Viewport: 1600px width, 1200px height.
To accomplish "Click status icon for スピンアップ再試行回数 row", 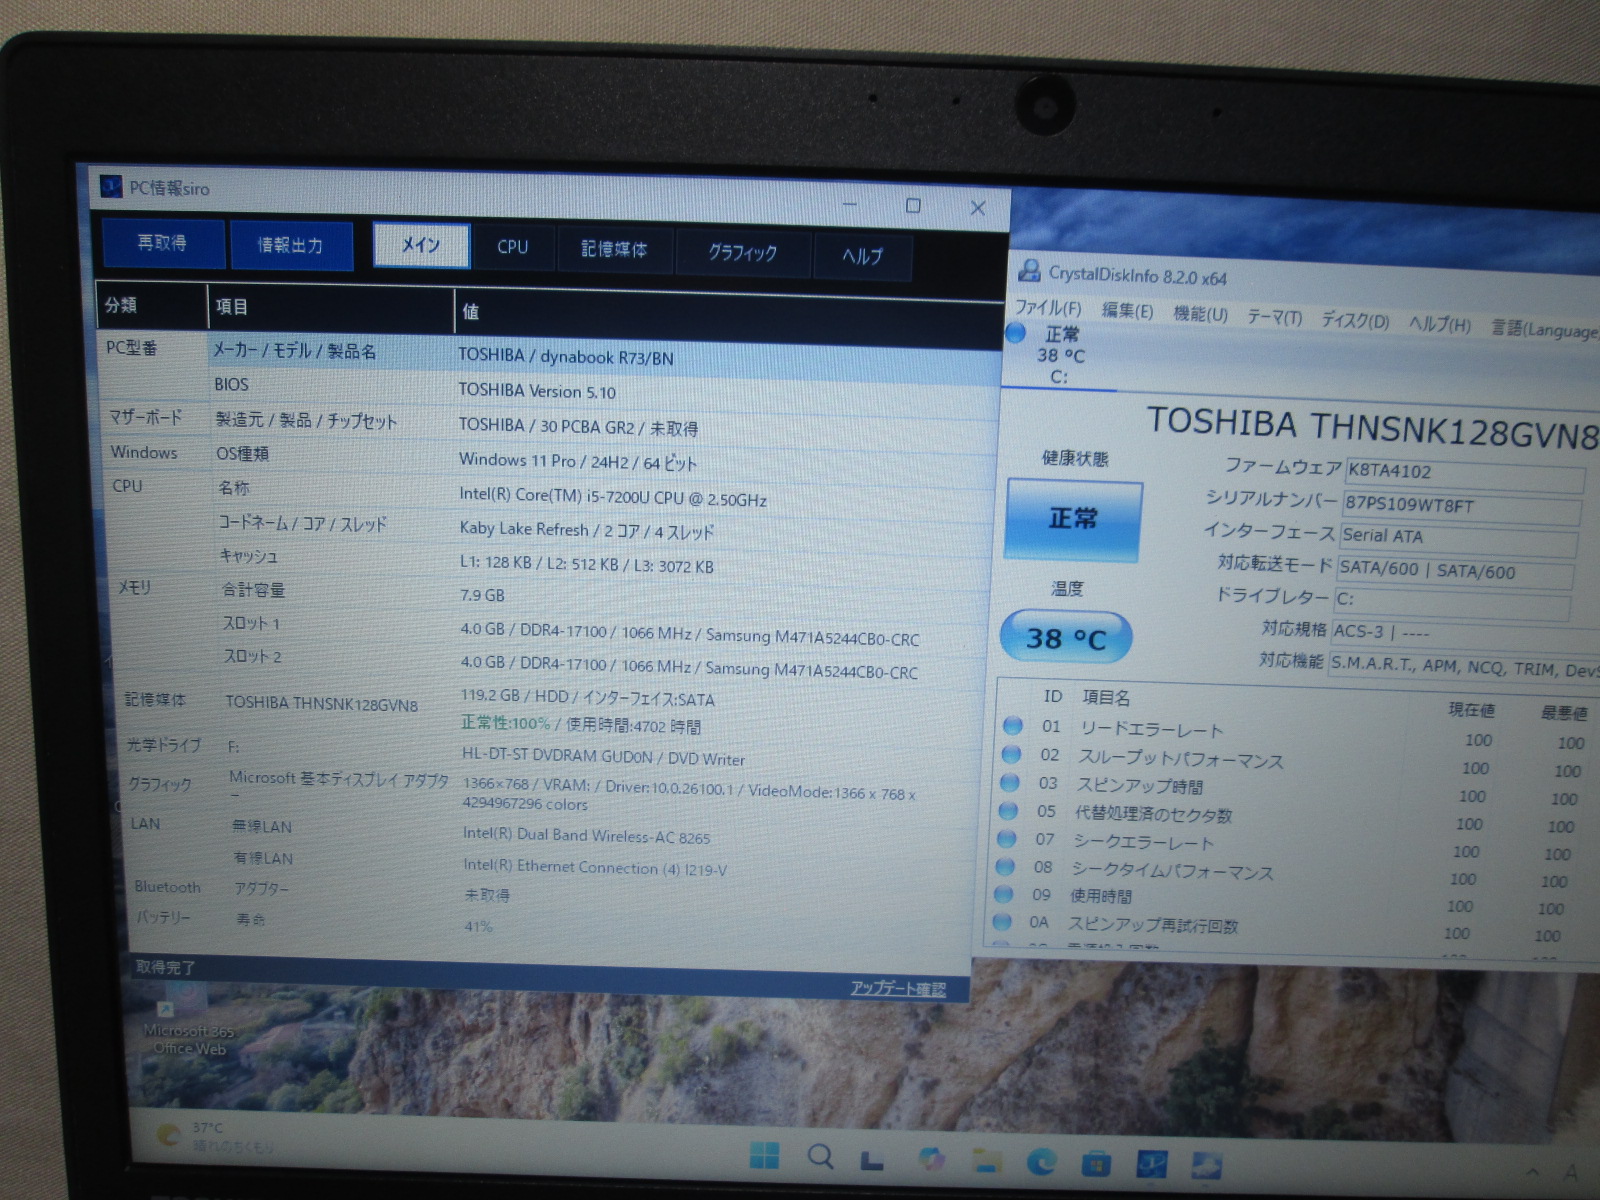I will (x=1001, y=922).
